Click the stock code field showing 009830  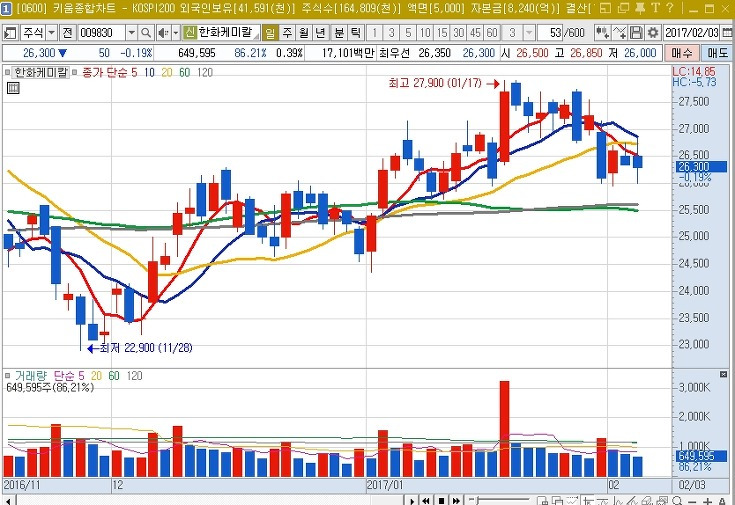[102, 33]
